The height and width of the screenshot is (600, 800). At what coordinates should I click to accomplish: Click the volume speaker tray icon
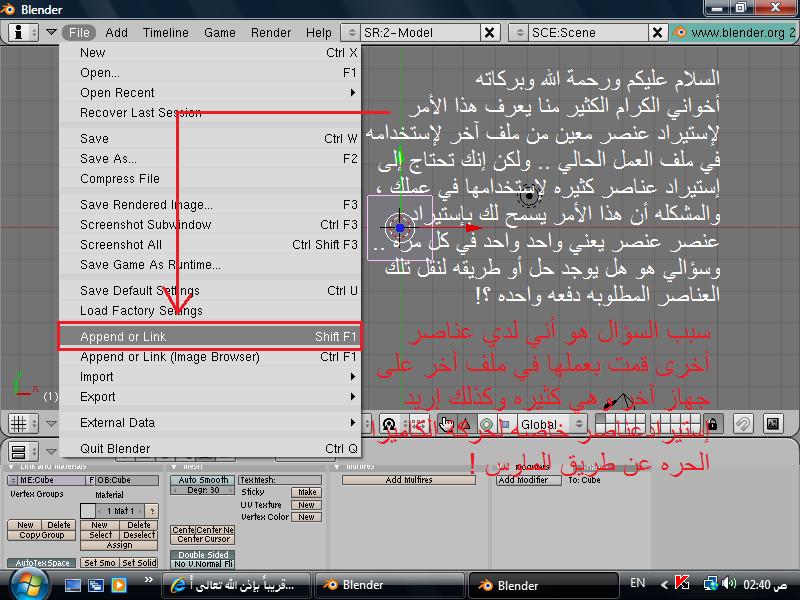(730, 583)
